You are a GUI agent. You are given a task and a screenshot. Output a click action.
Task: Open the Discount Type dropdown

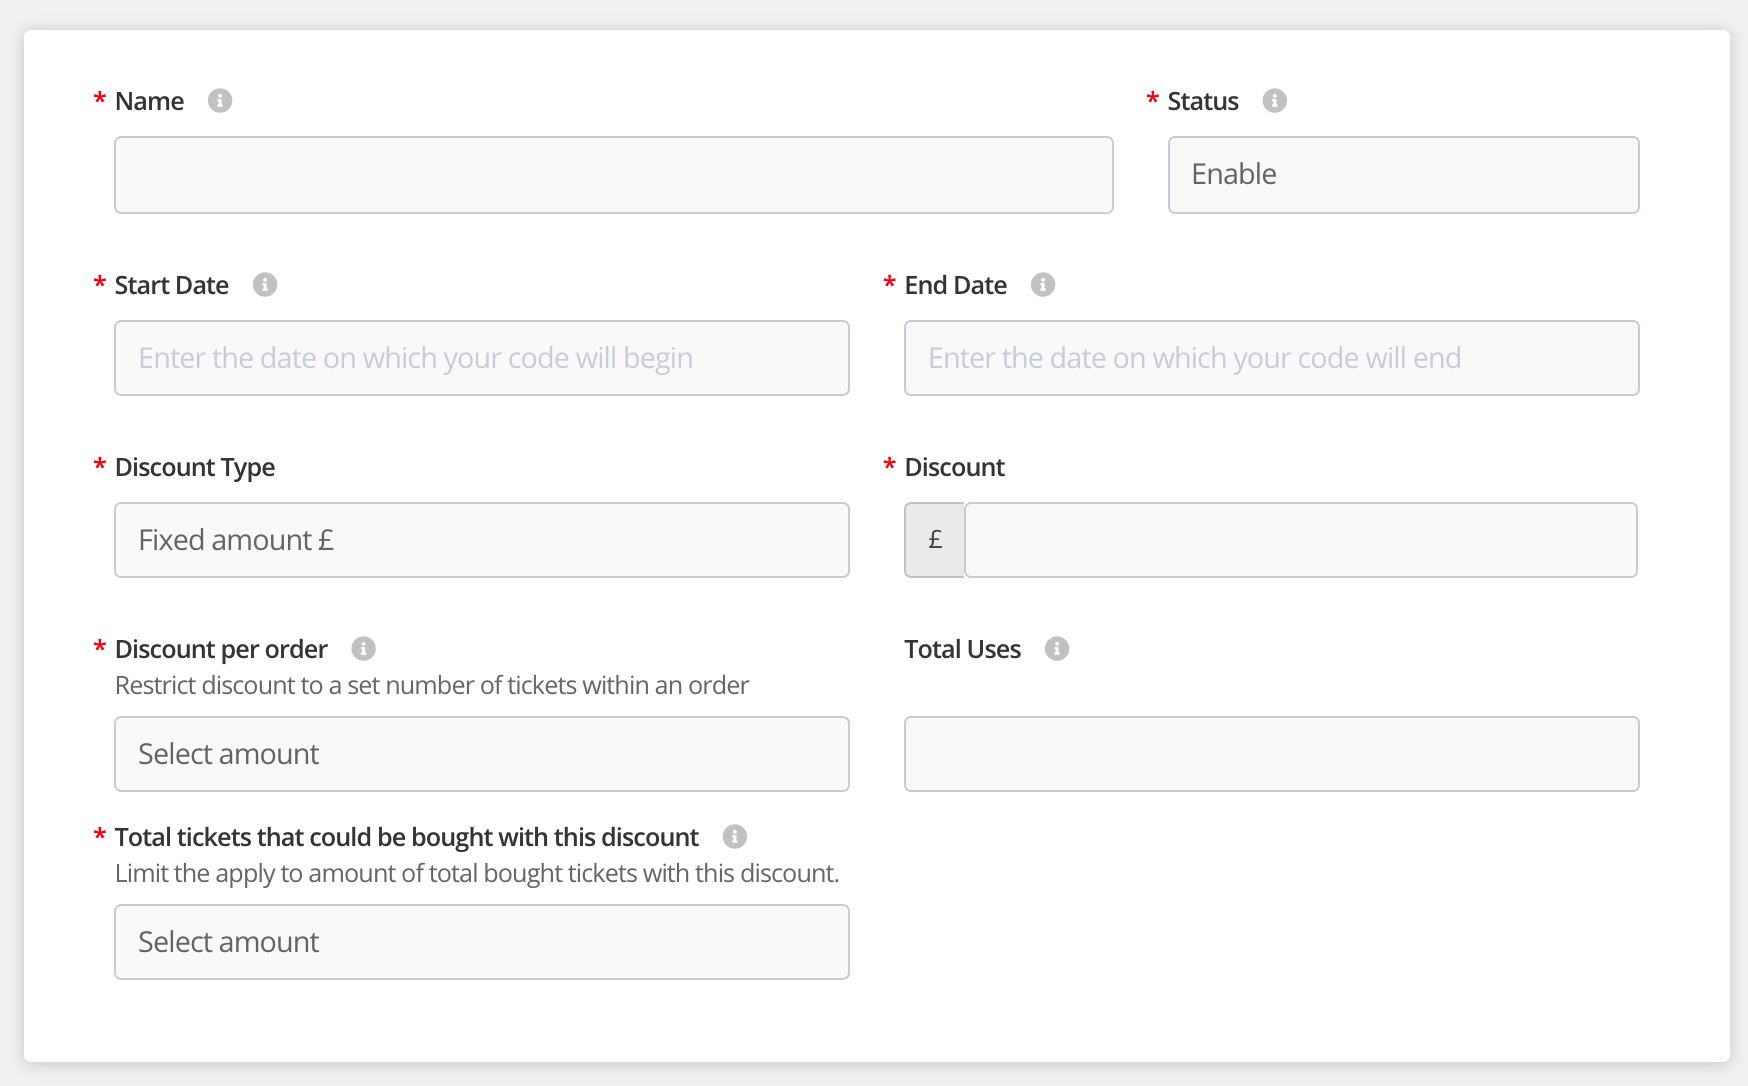coord(481,540)
